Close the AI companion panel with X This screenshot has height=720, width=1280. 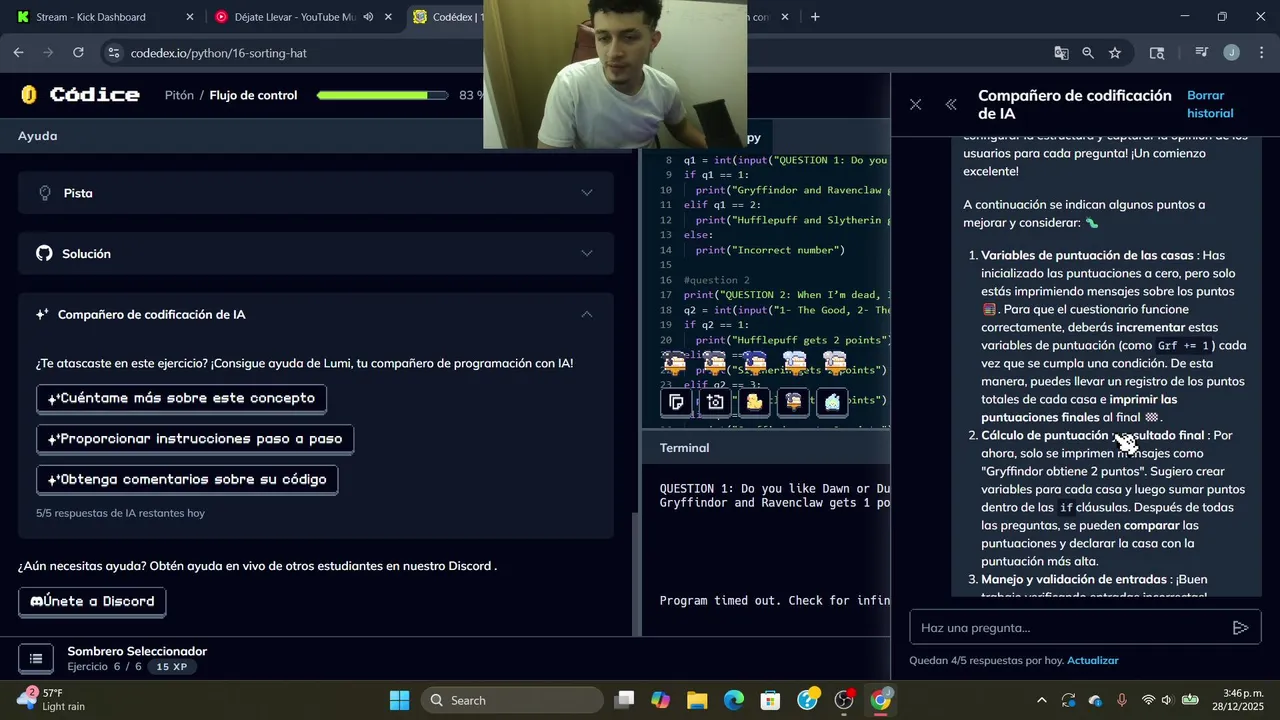915,104
